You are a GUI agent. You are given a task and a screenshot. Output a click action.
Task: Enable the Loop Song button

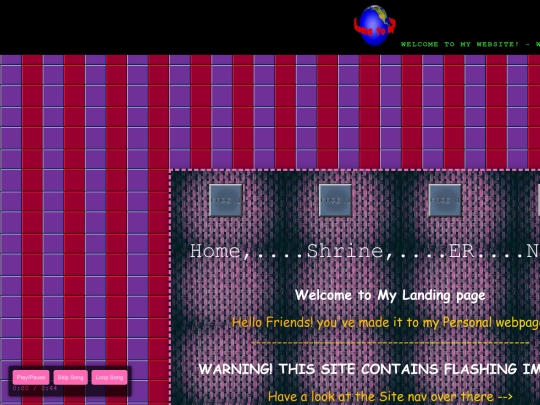pyautogui.click(x=109, y=377)
